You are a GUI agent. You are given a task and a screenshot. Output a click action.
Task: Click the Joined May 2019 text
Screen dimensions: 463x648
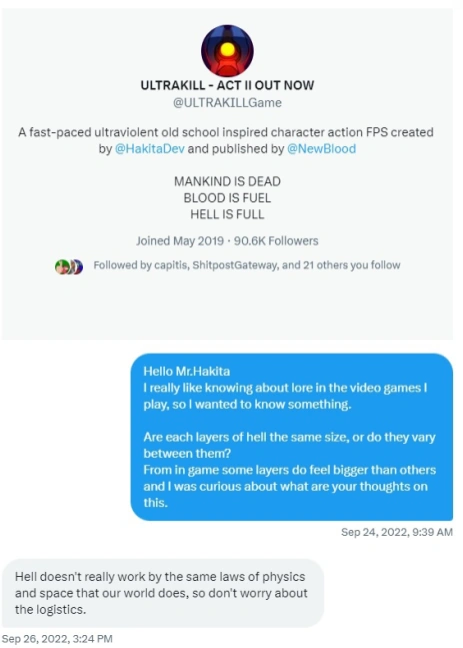(180, 241)
